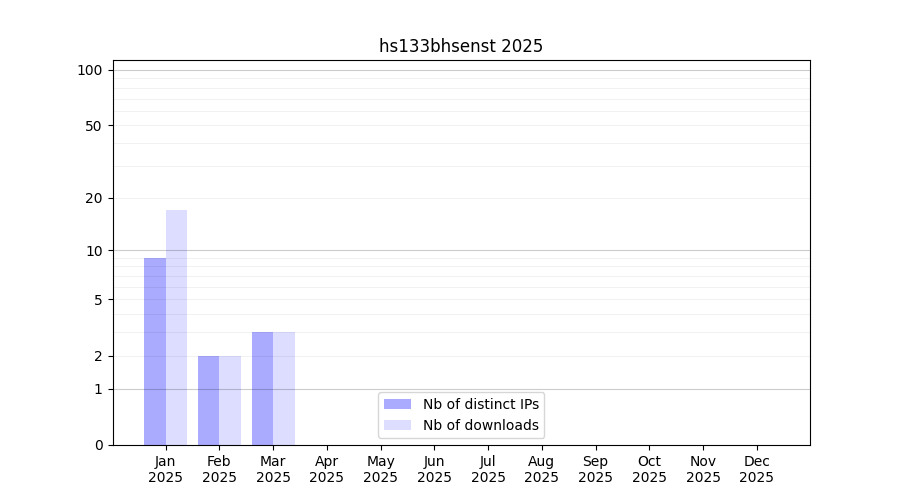The height and width of the screenshot is (500, 900).
Task: Select the 5 tick on the y-axis
Action: pyautogui.click(x=98, y=299)
